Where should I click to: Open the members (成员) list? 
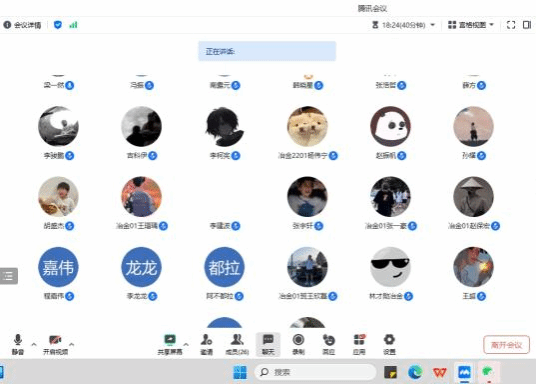(237, 344)
